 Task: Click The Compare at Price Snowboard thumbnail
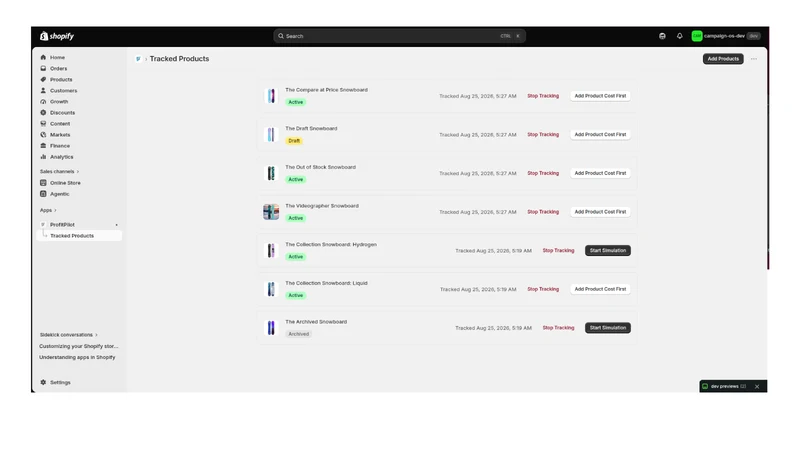[x=271, y=96]
